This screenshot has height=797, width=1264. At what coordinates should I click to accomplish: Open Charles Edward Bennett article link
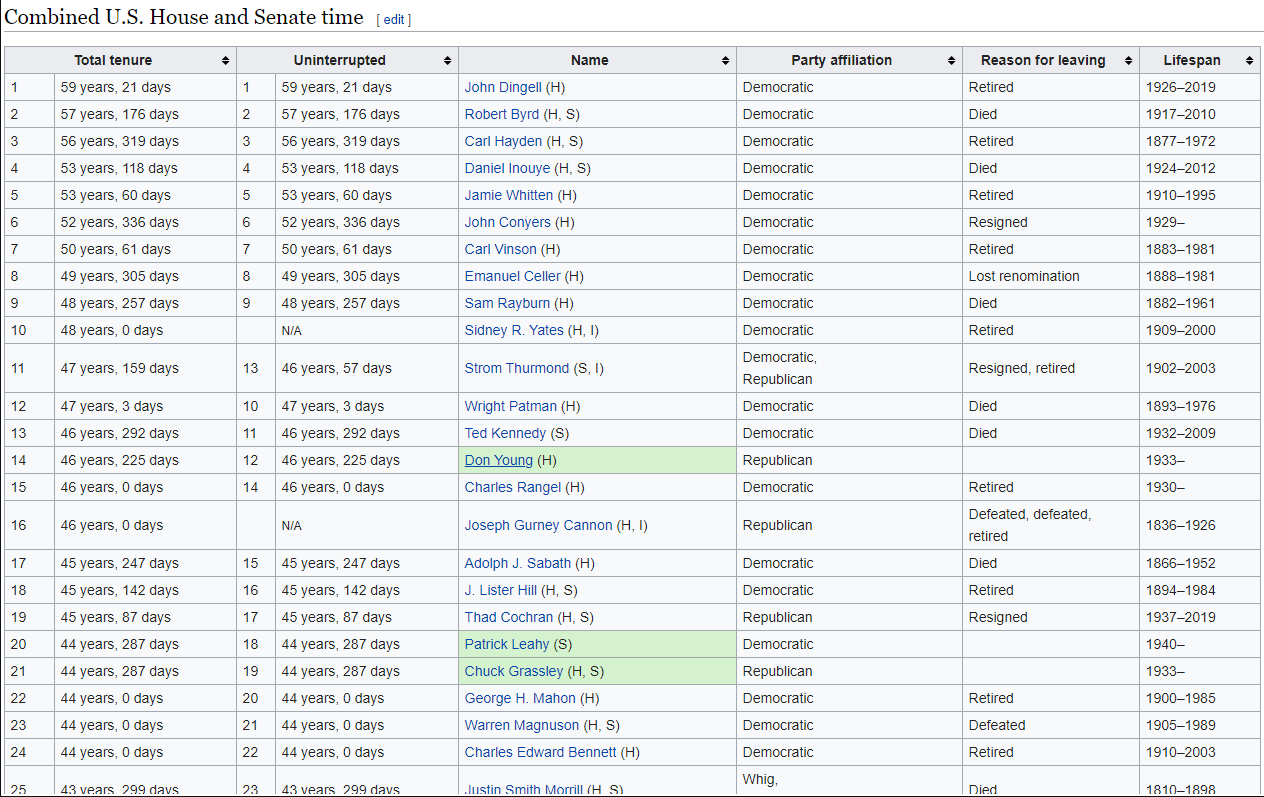(x=541, y=752)
